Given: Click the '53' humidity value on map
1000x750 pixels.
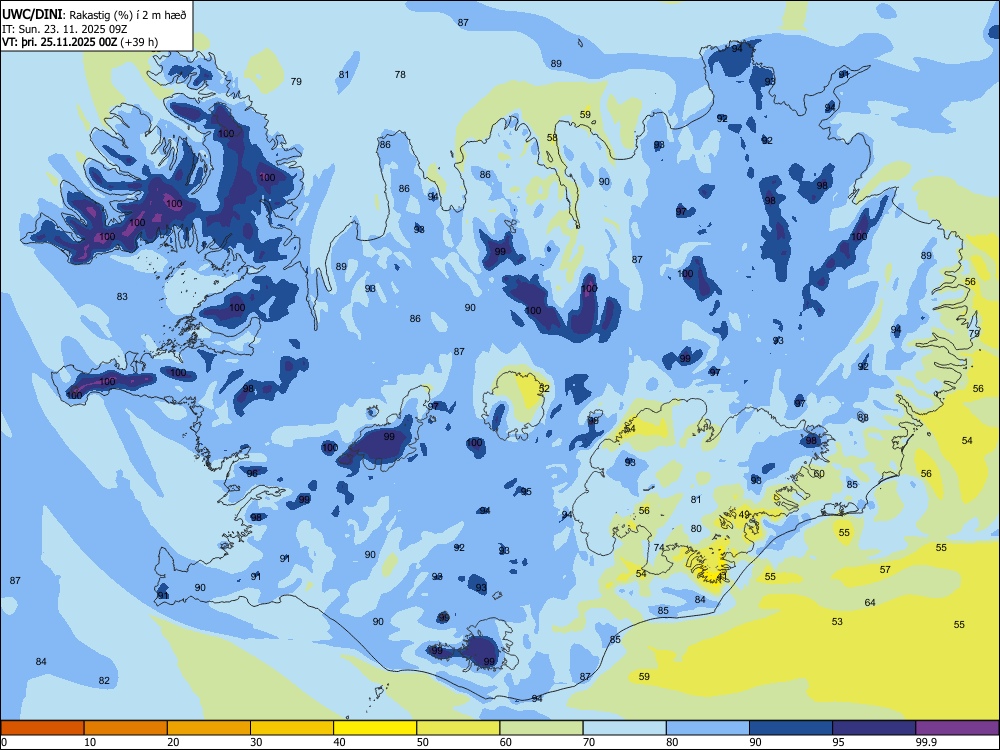Looking at the screenshot, I should 837,621.
